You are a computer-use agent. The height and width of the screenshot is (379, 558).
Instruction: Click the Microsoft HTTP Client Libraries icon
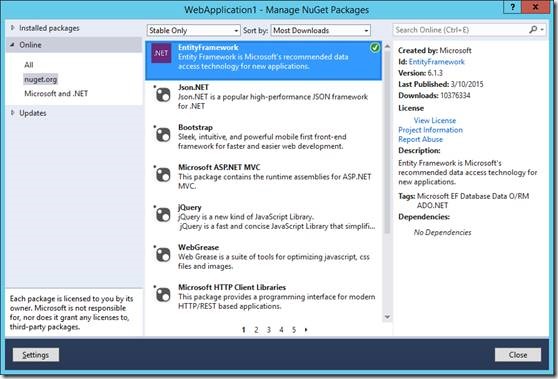pyautogui.click(x=163, y=295)
